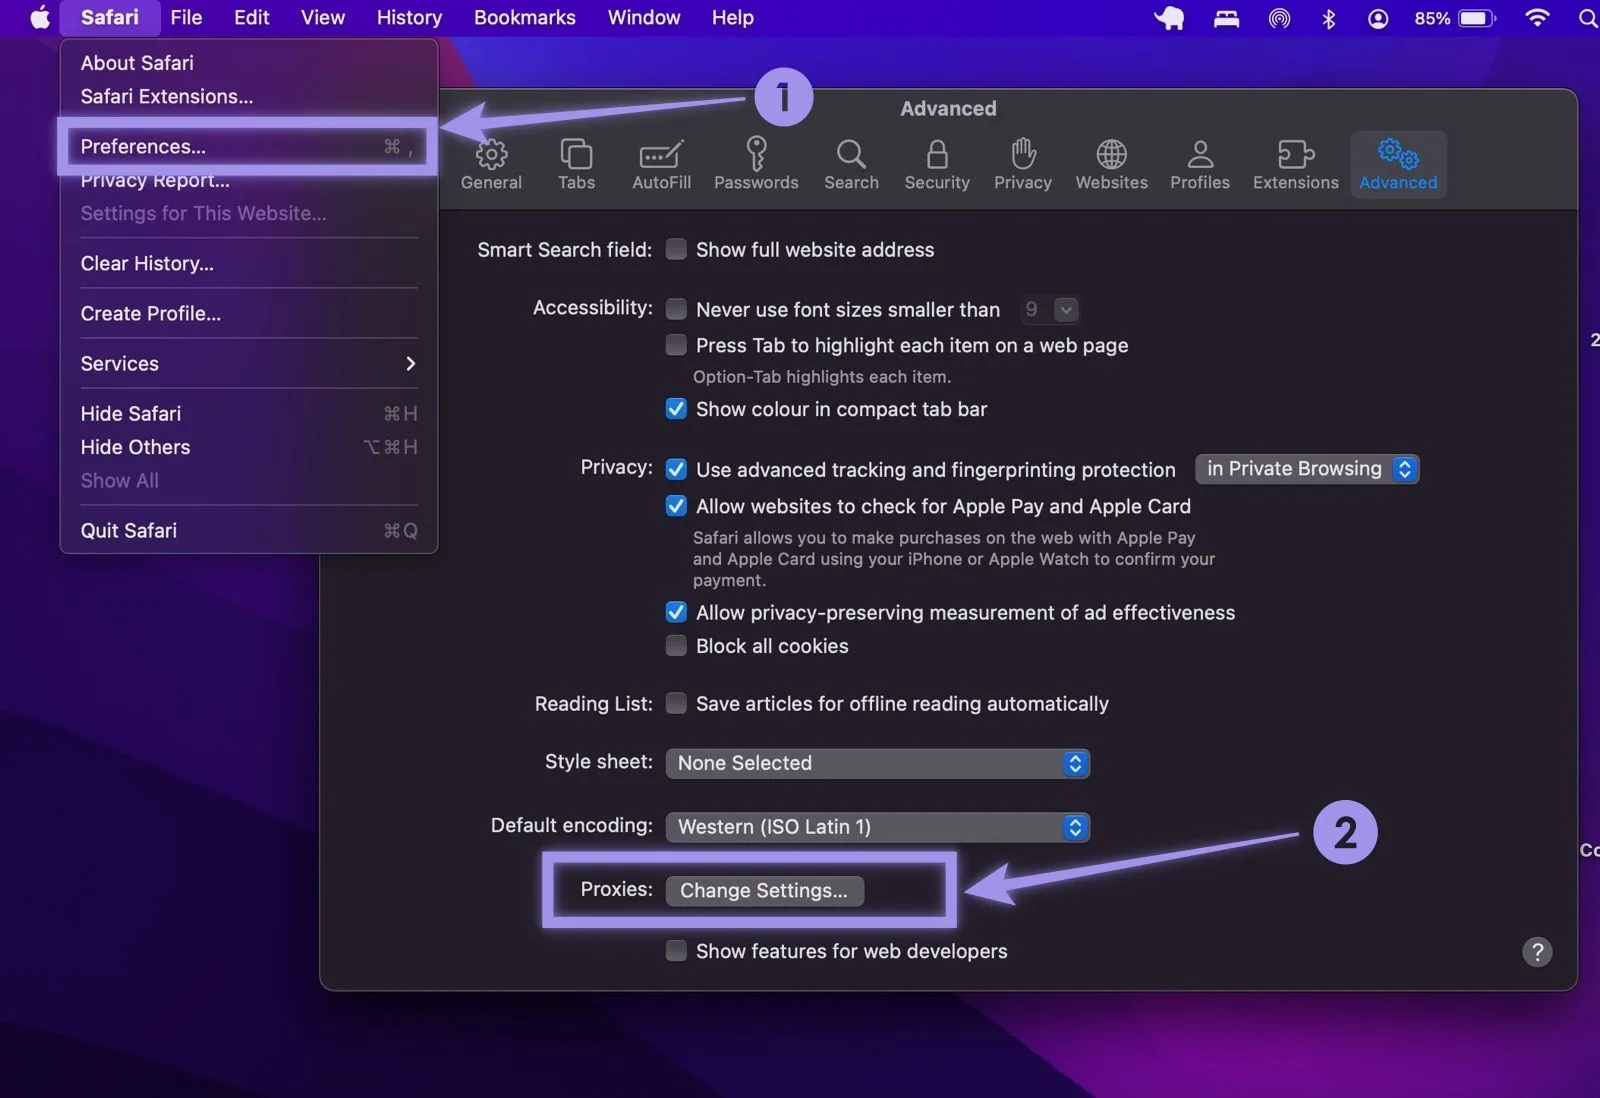This screenshot has height=1098, width=1600.
Task: Open the General preferences pane
Action: [491, 165]
